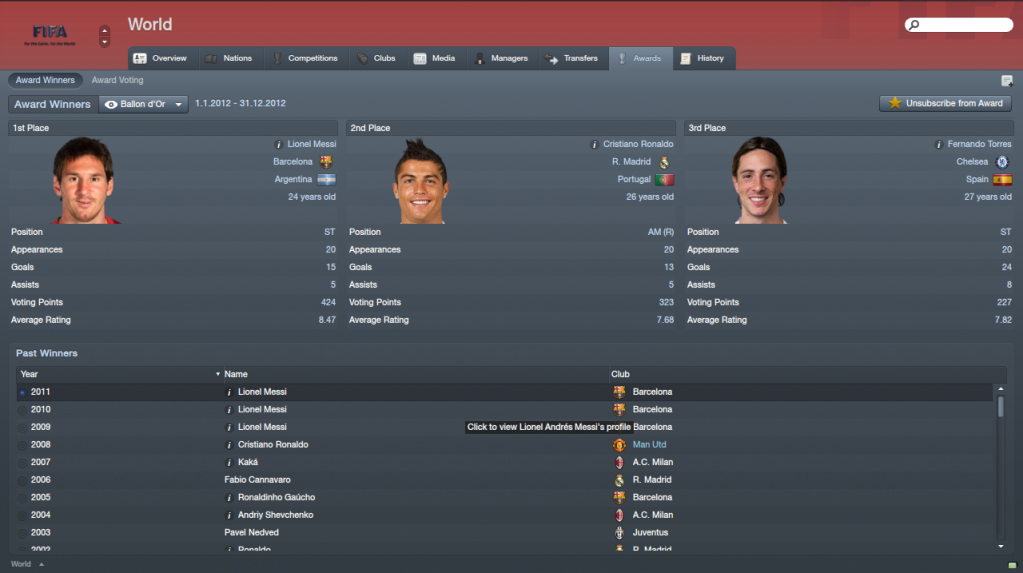
Task: Click the Real Madrid crest beside Cristiano Ronaldo
Action: 664,162
